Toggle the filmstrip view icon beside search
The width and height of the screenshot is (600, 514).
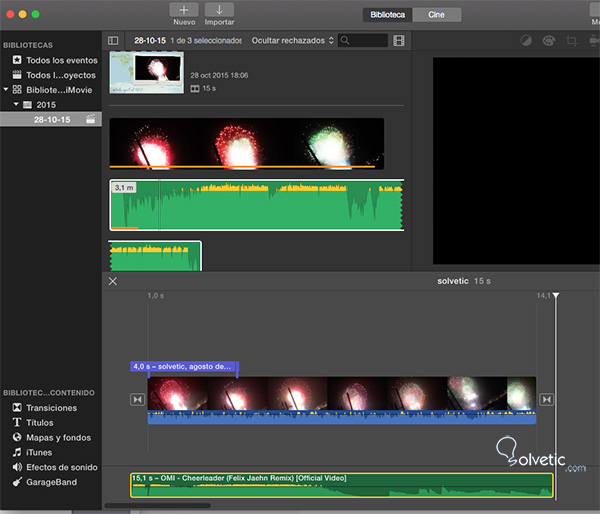pos(400,41)
